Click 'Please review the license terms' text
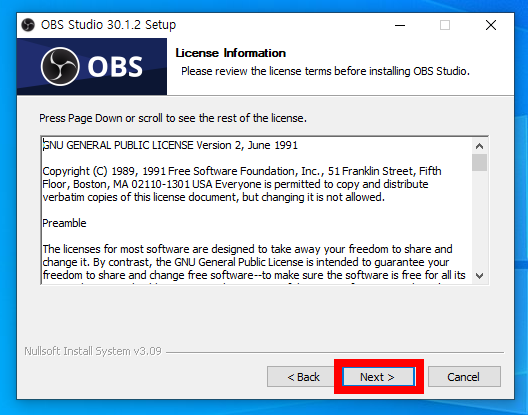Screen dimensions: 528x415 click(325, 71)
